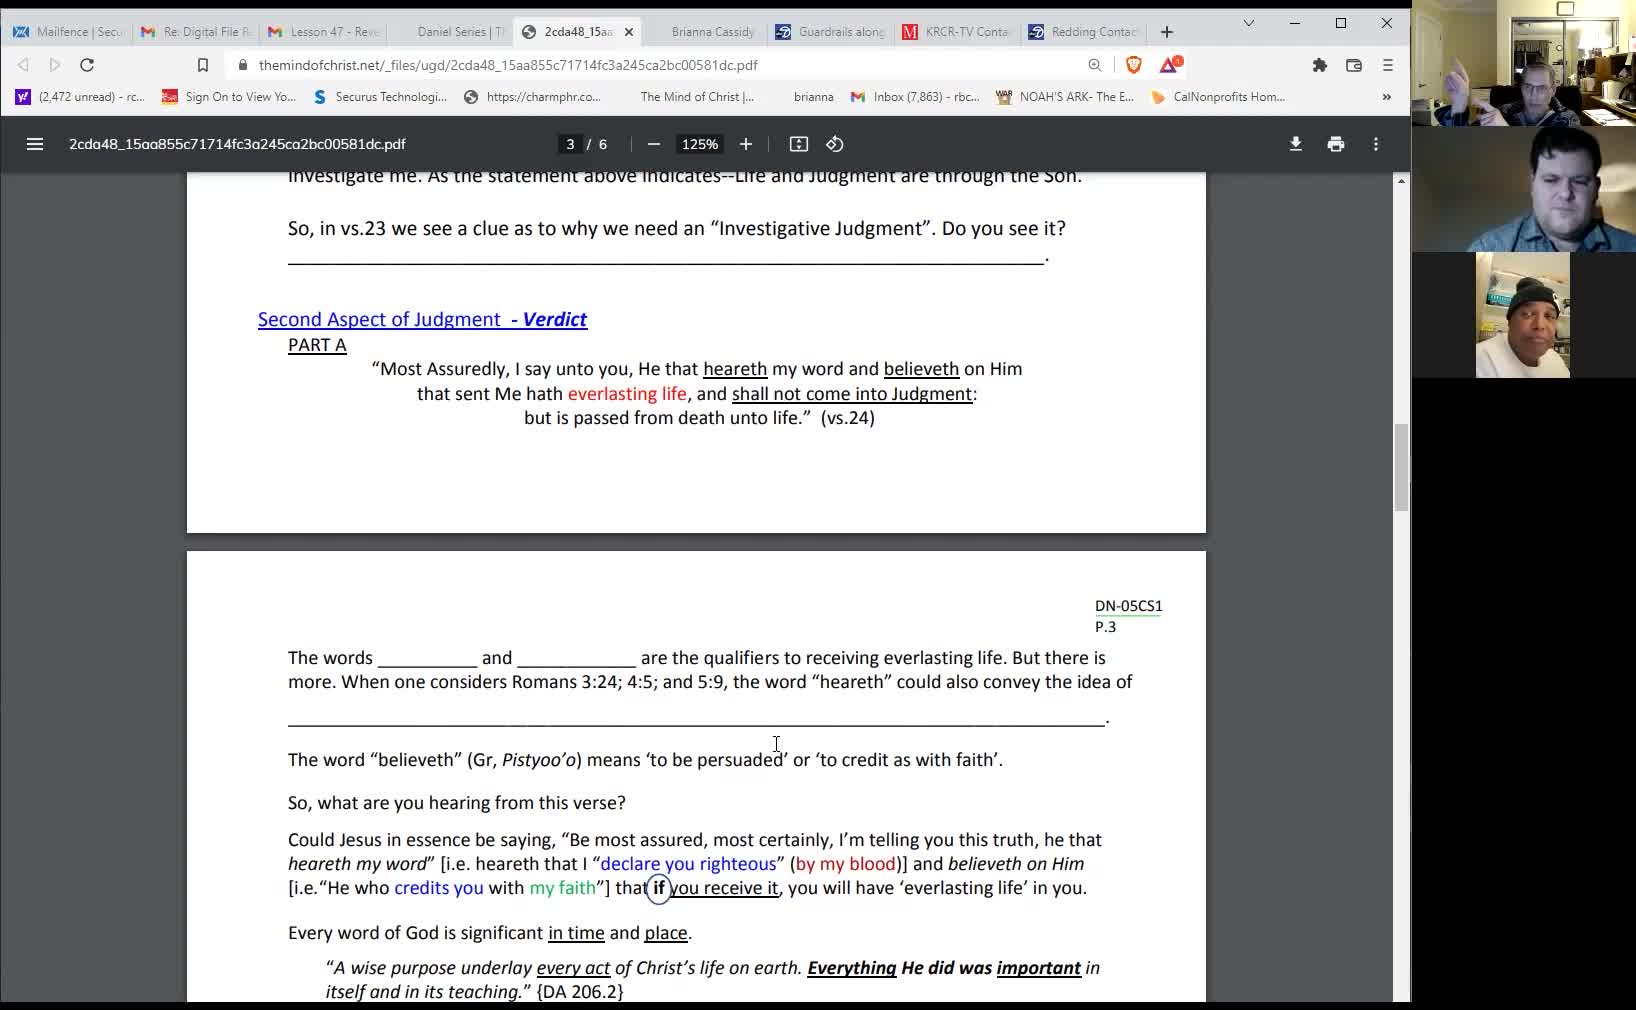1636x1010 pixels.
Task: Switch to KRCR-TV Contact tab
Action: [x=958, y=32]
